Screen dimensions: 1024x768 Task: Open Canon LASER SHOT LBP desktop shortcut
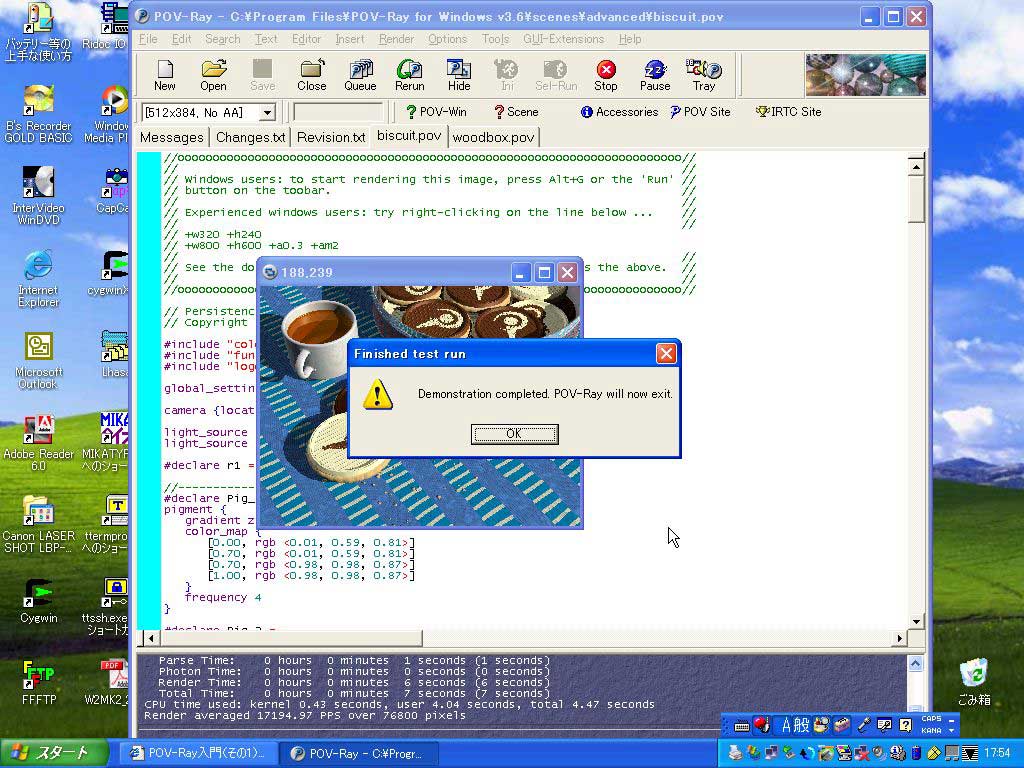point(38,524)
